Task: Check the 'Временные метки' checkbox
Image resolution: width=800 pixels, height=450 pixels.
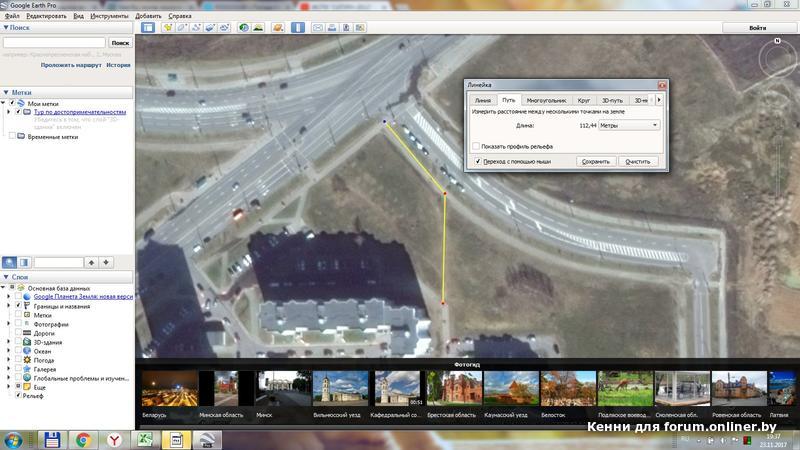Action: [12, 136]
